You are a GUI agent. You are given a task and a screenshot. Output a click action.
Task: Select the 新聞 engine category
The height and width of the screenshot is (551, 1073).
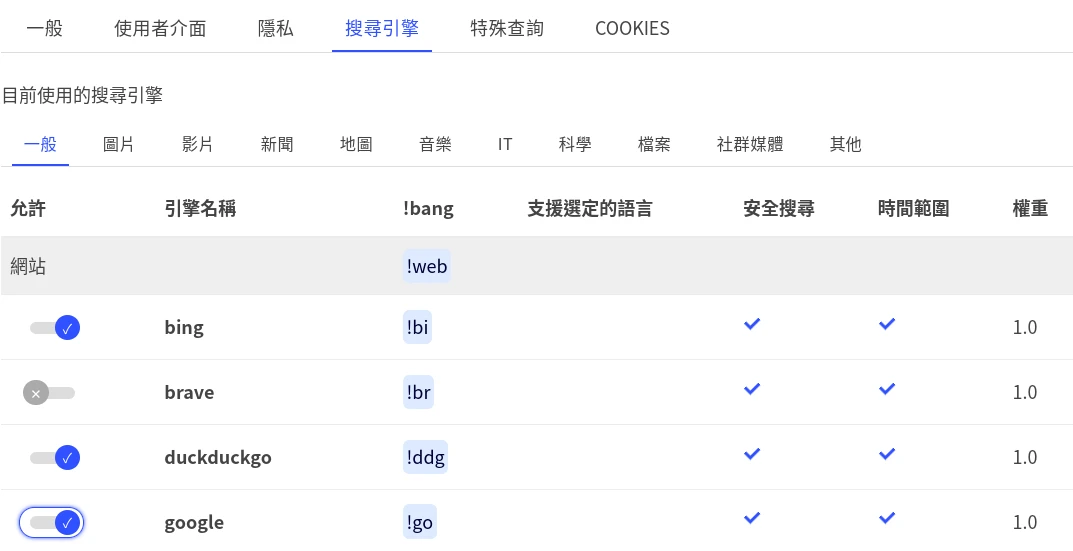click(x=277, y=144)
